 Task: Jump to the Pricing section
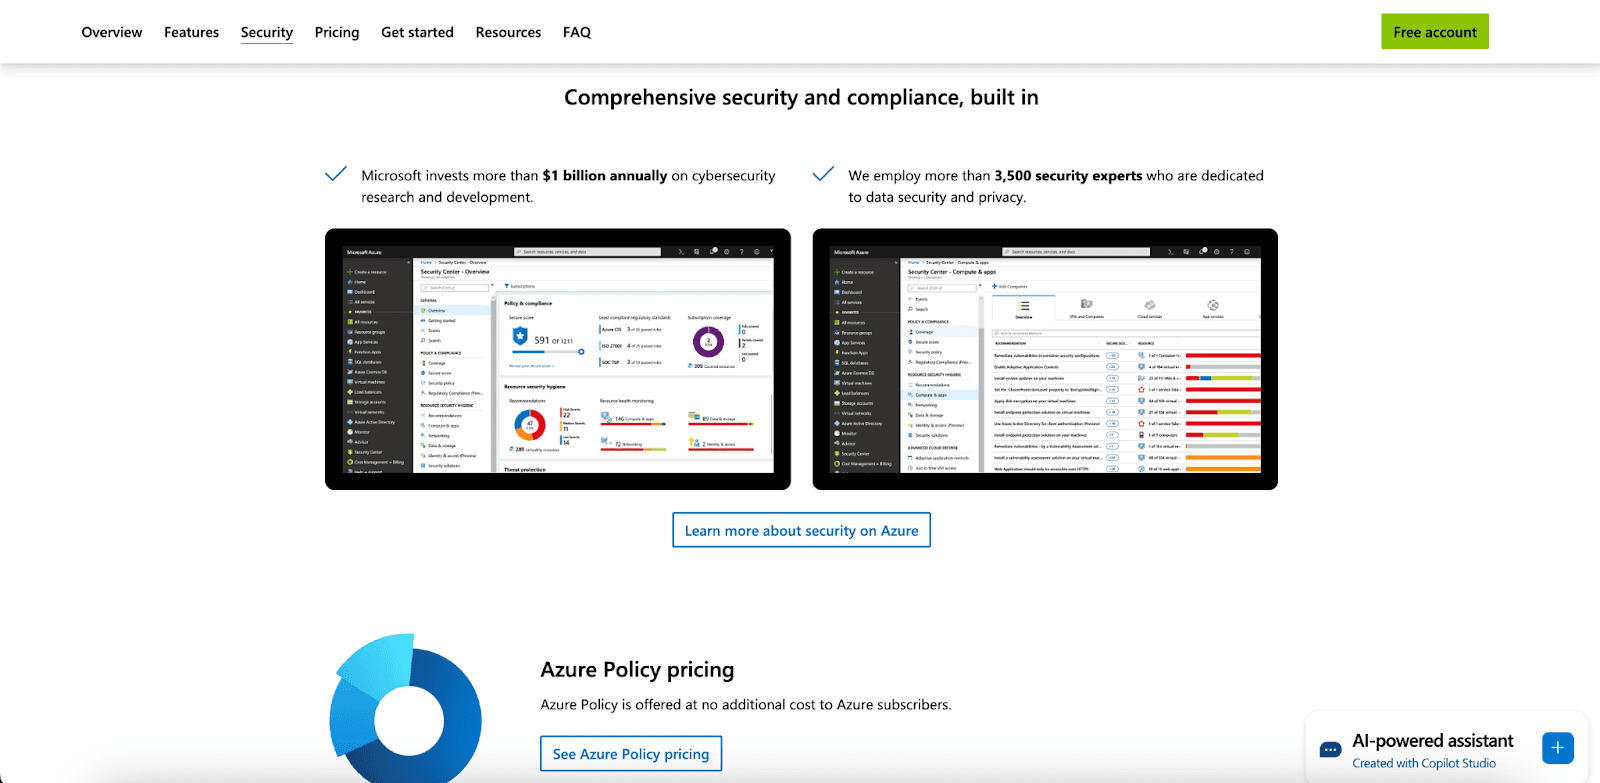click(337, 32)
